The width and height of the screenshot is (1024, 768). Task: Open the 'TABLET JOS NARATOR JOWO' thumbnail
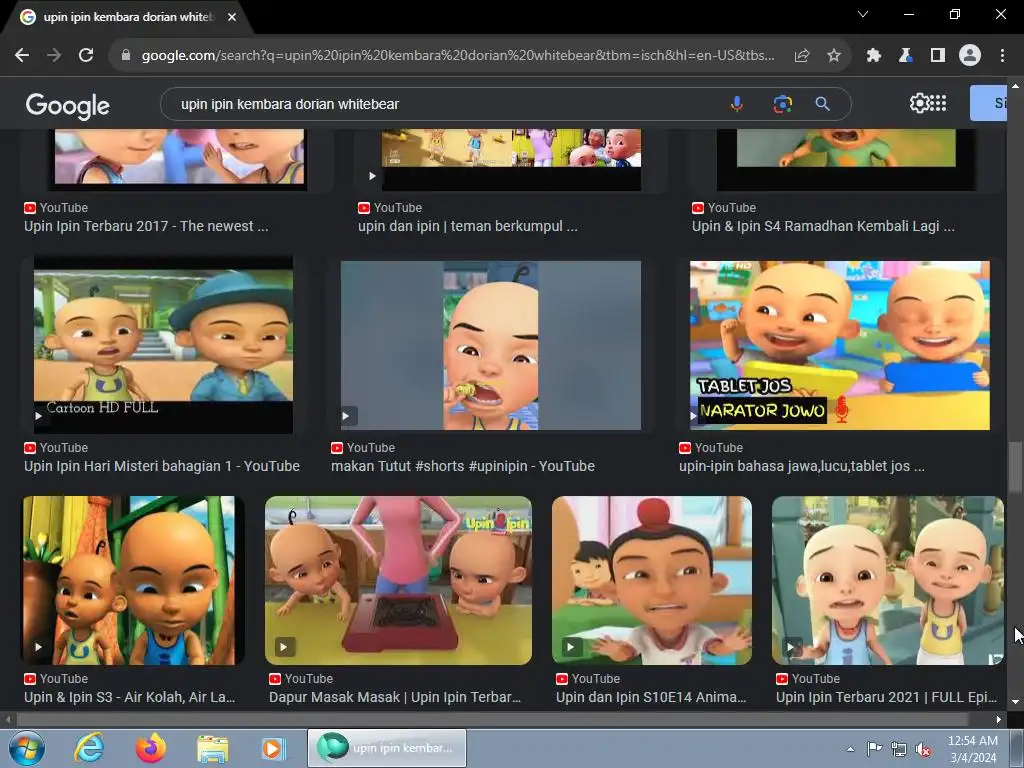tap(840, 345)
